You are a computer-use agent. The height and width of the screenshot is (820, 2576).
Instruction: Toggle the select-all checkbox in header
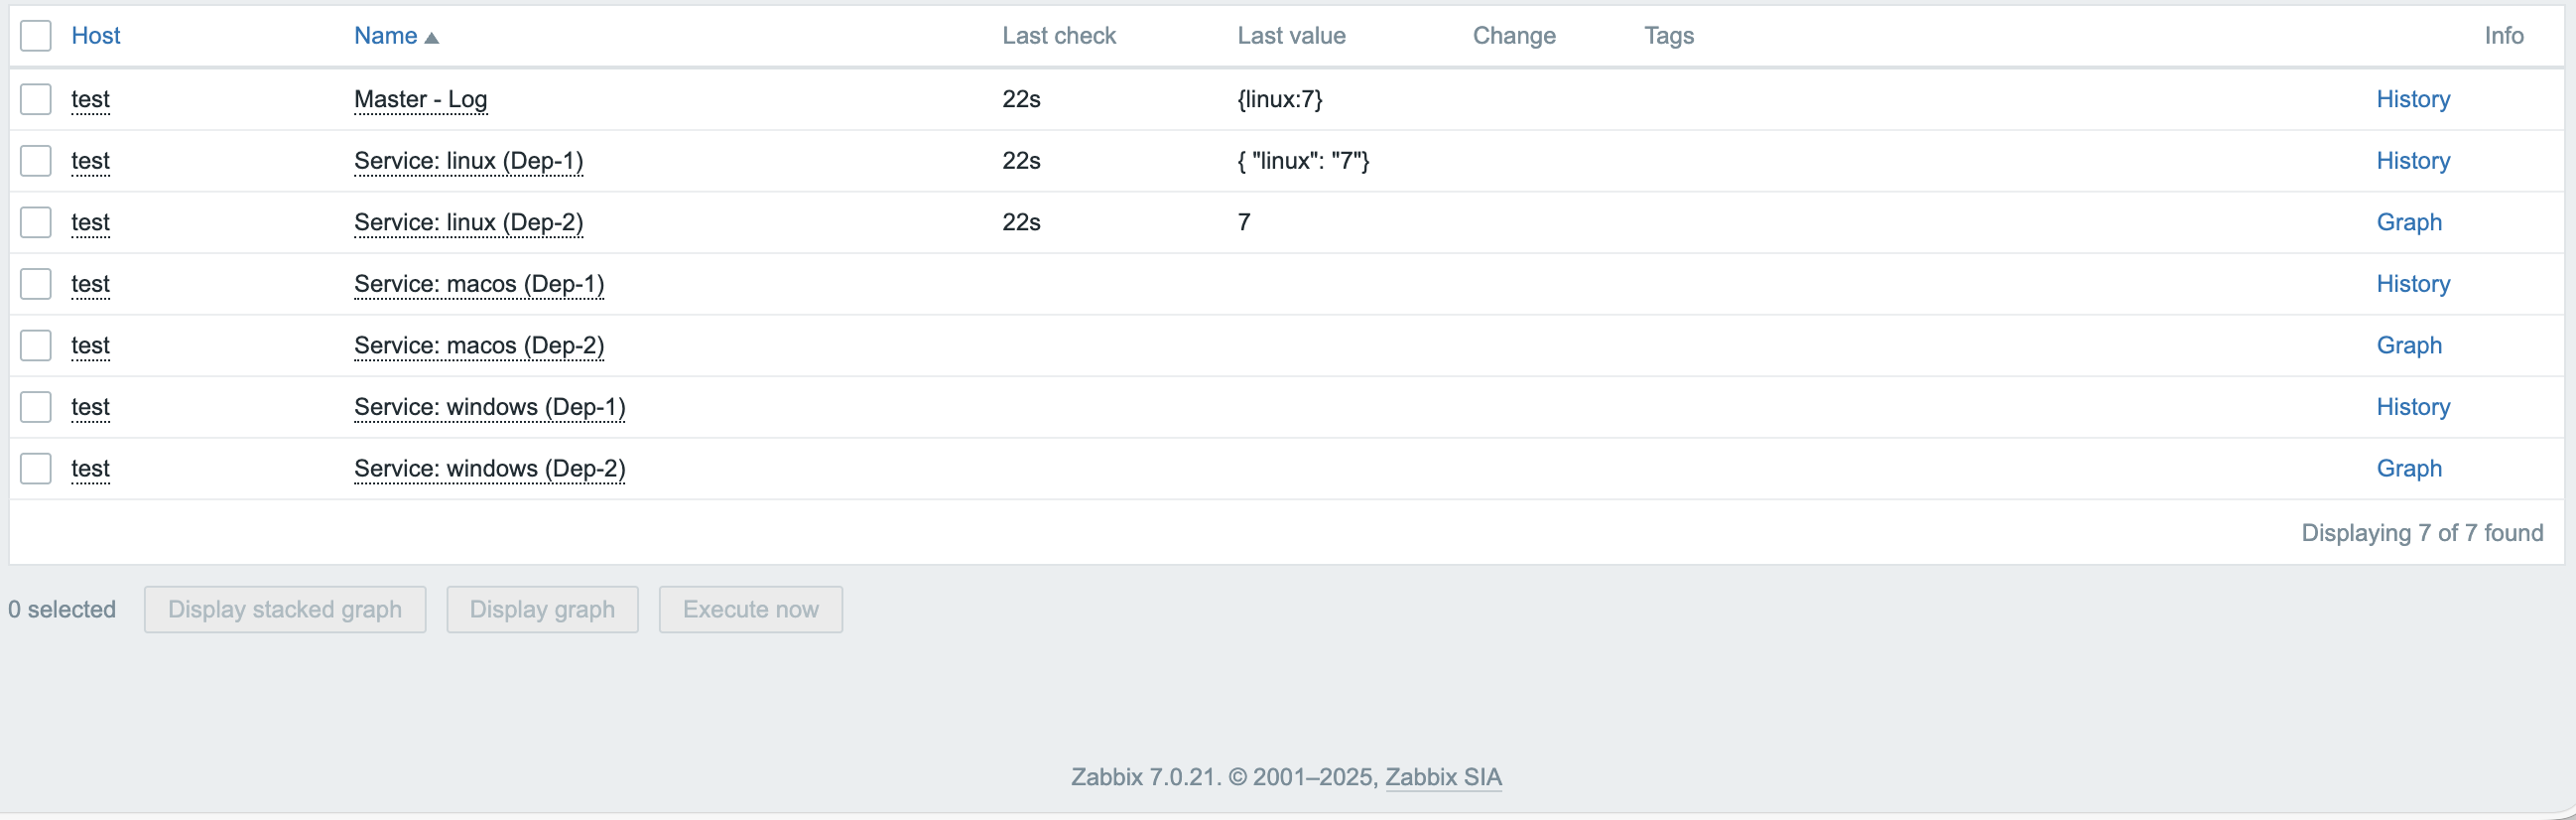point(36,36)
